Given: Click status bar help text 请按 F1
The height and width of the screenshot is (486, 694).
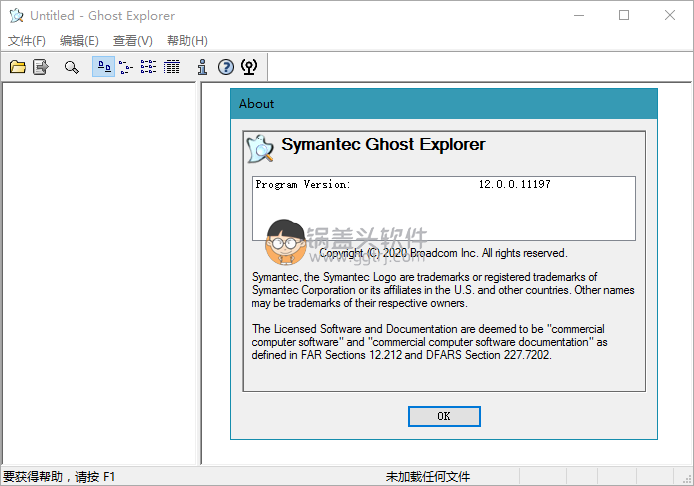Looking at the screenshot, I should tap(95, 477).
